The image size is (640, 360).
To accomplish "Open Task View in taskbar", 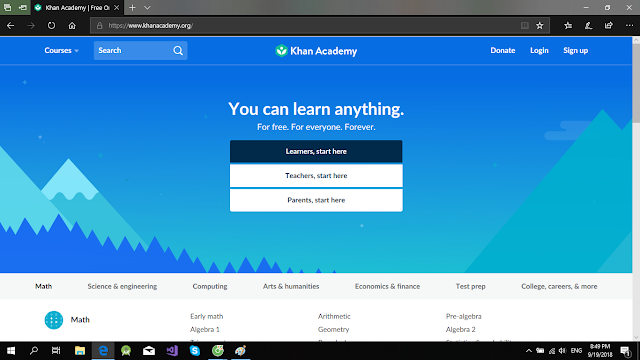I will [56, 351].
